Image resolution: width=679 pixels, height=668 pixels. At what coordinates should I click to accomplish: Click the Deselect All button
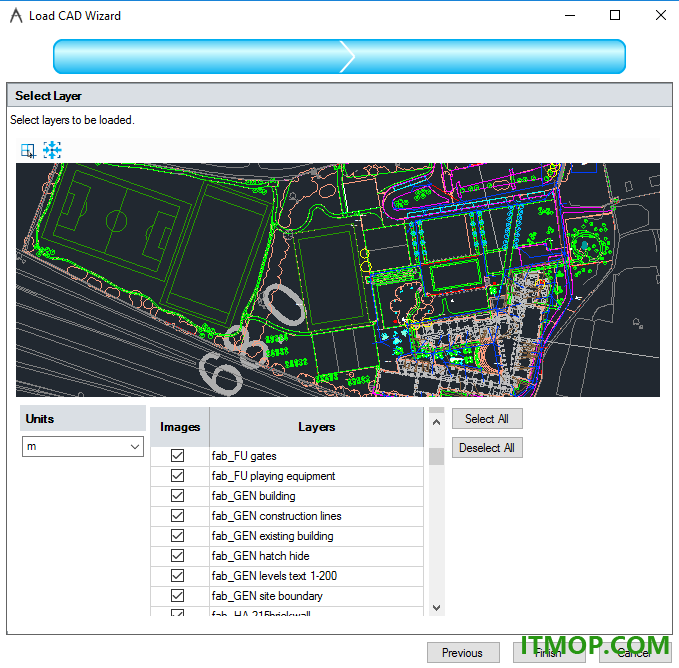click(x=487, y=448)
